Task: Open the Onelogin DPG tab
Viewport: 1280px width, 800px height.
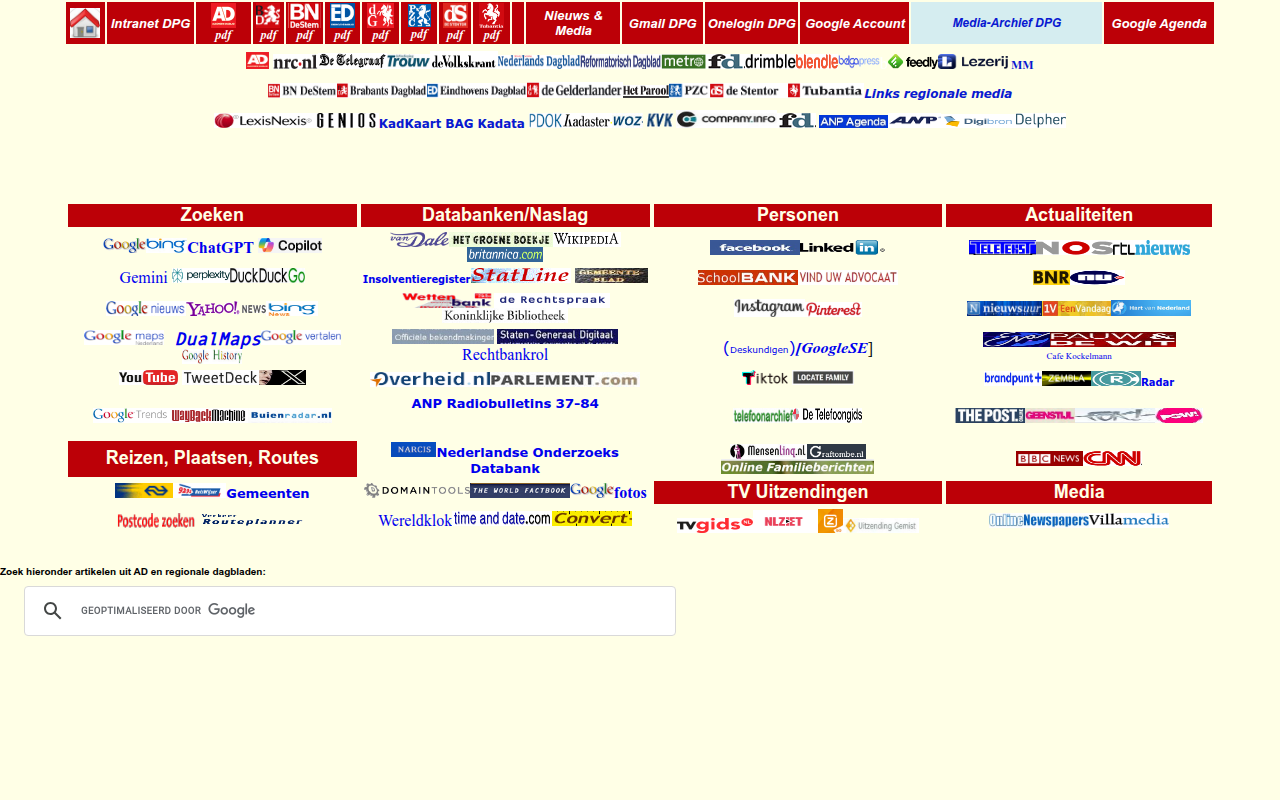Action: point(752,23)
